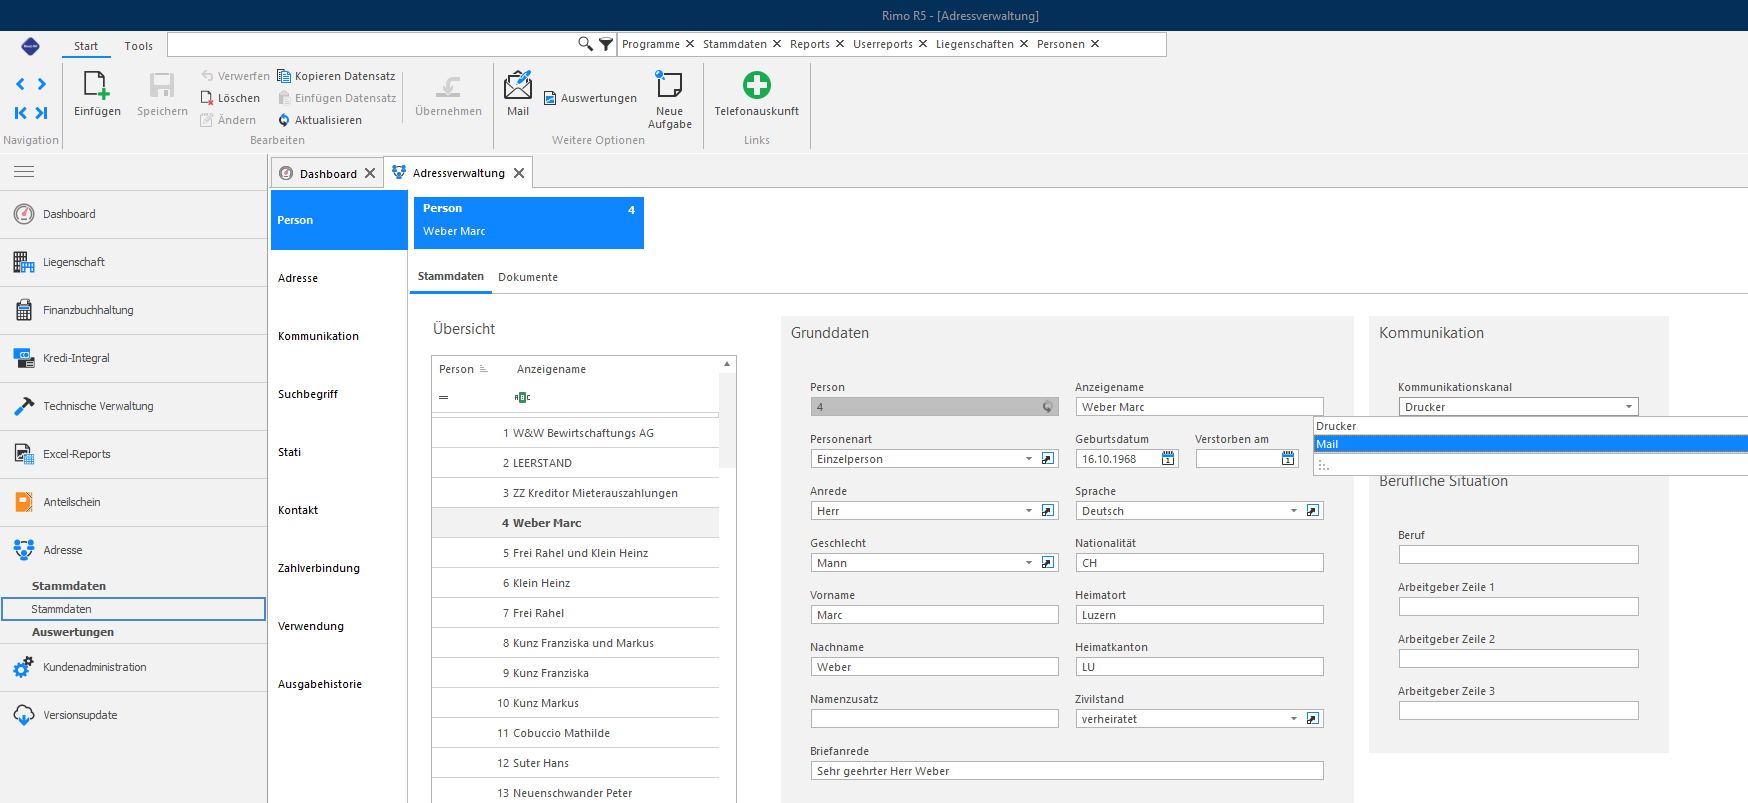Switch to the Dokumente tab
1748x803 pixels.
click(528, 277)
